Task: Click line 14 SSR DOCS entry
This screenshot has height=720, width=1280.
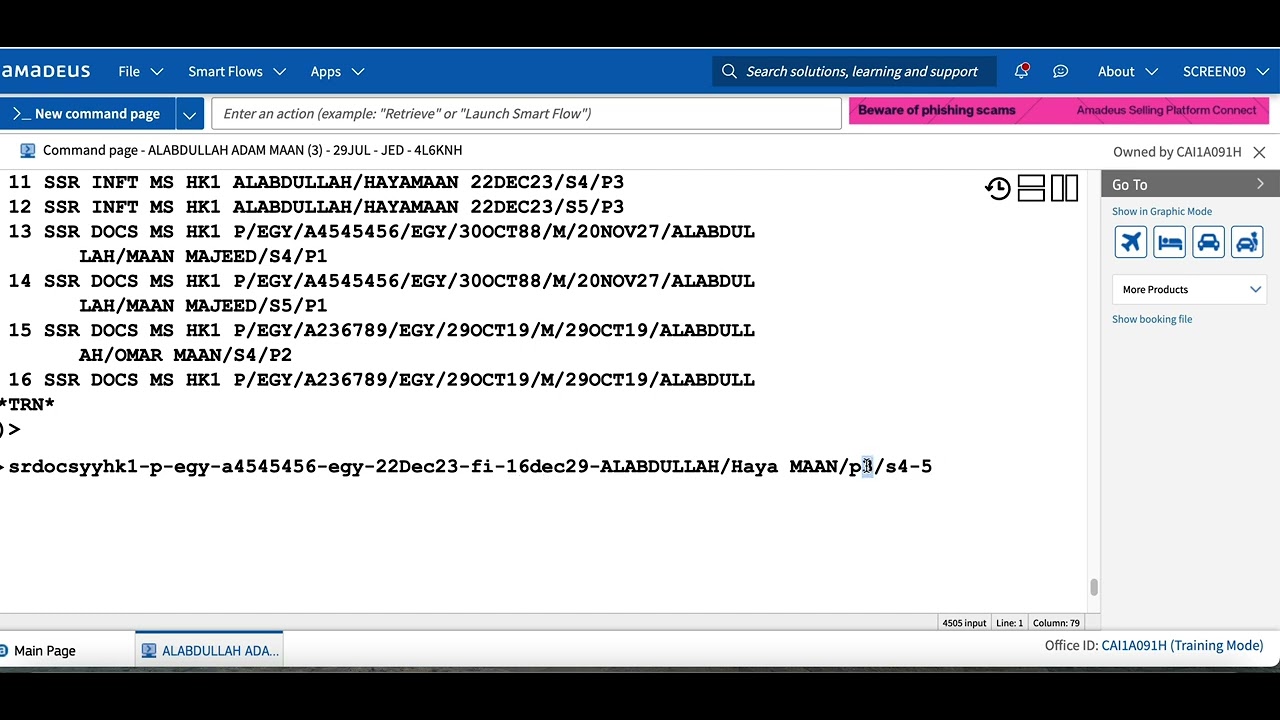Action: [382, 293]
